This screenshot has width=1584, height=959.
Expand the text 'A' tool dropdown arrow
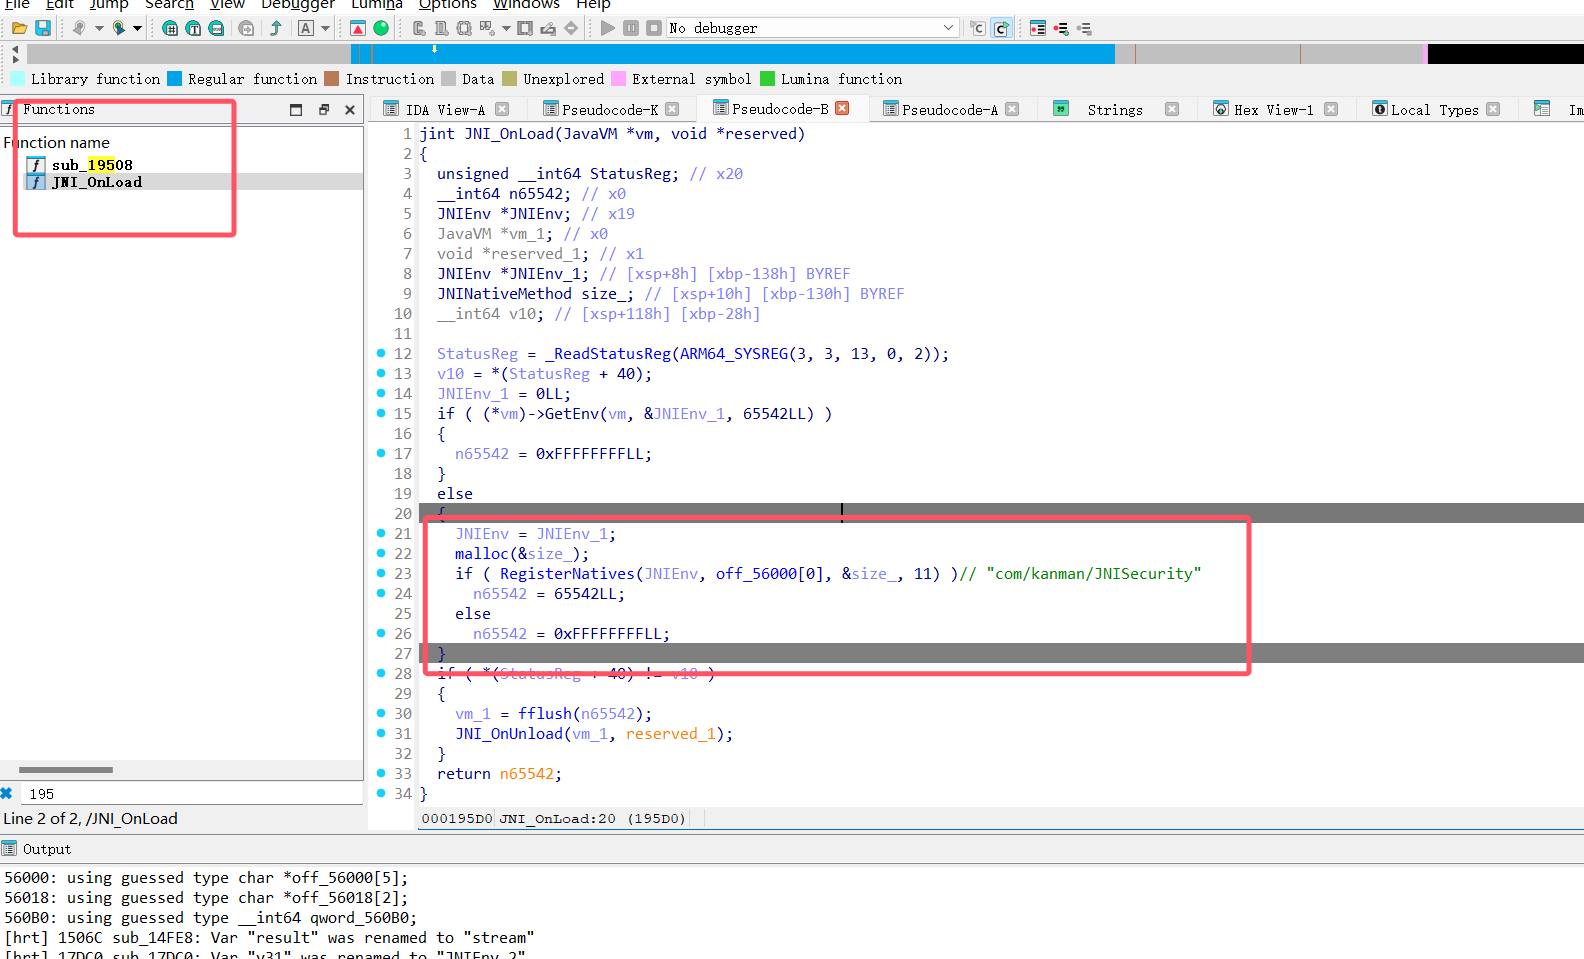pos(326,28)
